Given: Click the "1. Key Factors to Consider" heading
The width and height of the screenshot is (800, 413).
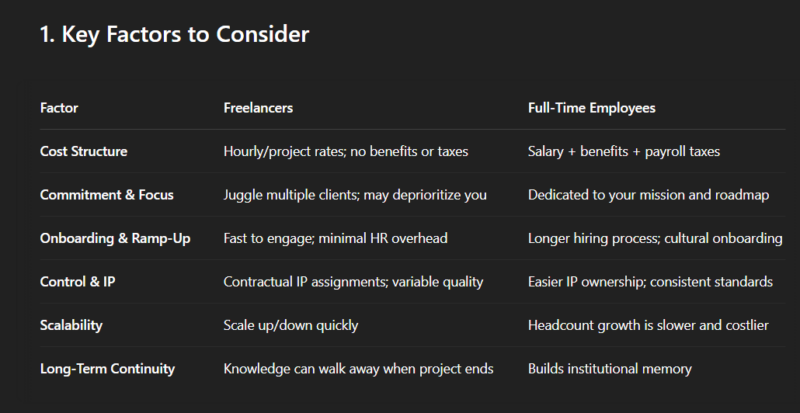Looking at the screenshot, I should point(174,35).
